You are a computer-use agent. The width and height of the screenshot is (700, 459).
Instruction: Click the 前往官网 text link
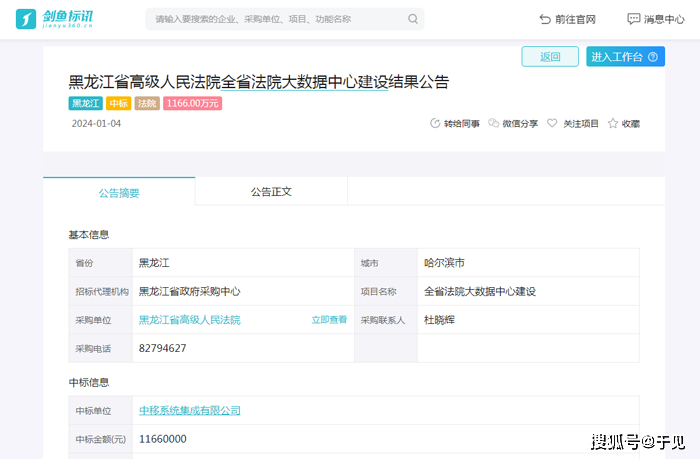[575, 19]
